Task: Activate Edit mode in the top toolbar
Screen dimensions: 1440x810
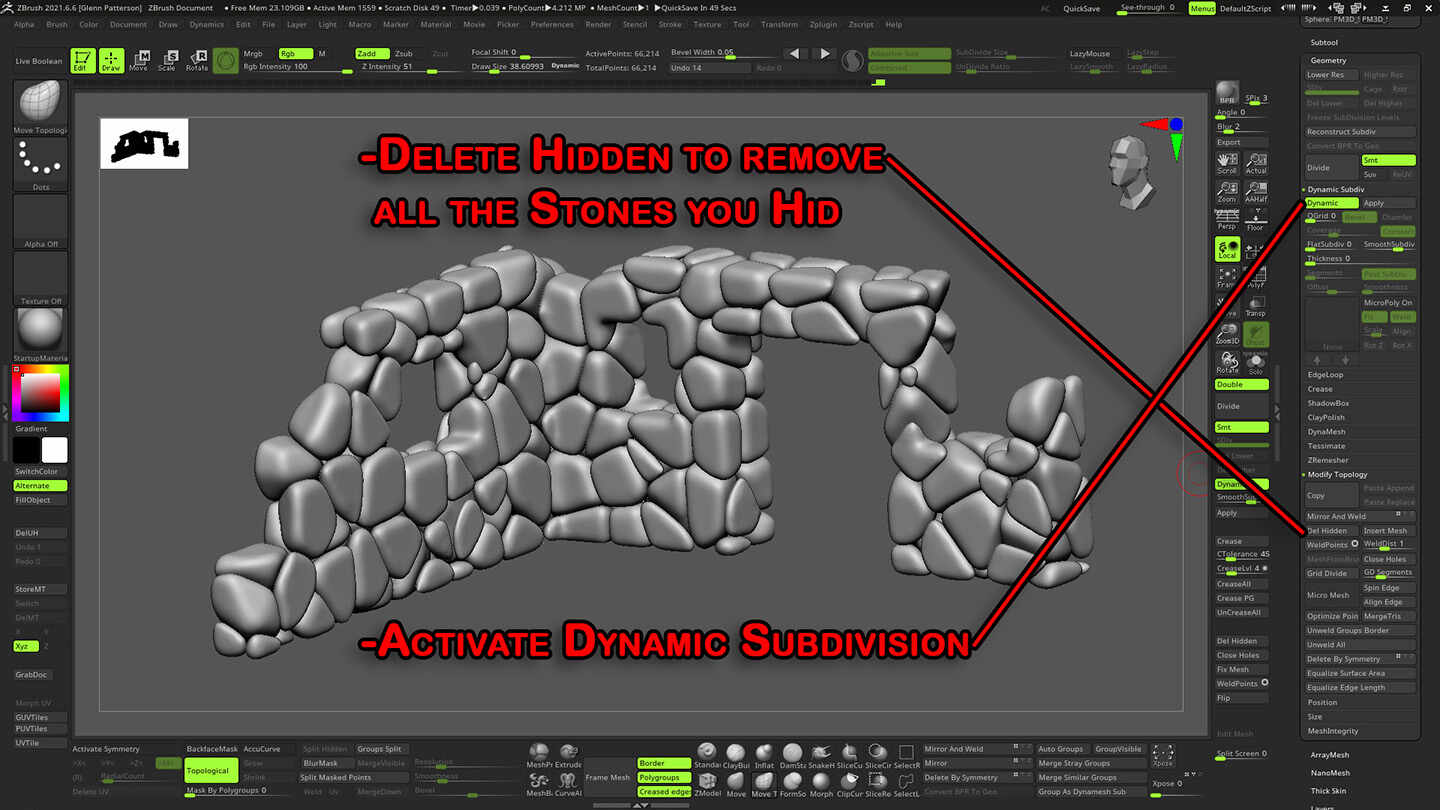Action: 83,60
